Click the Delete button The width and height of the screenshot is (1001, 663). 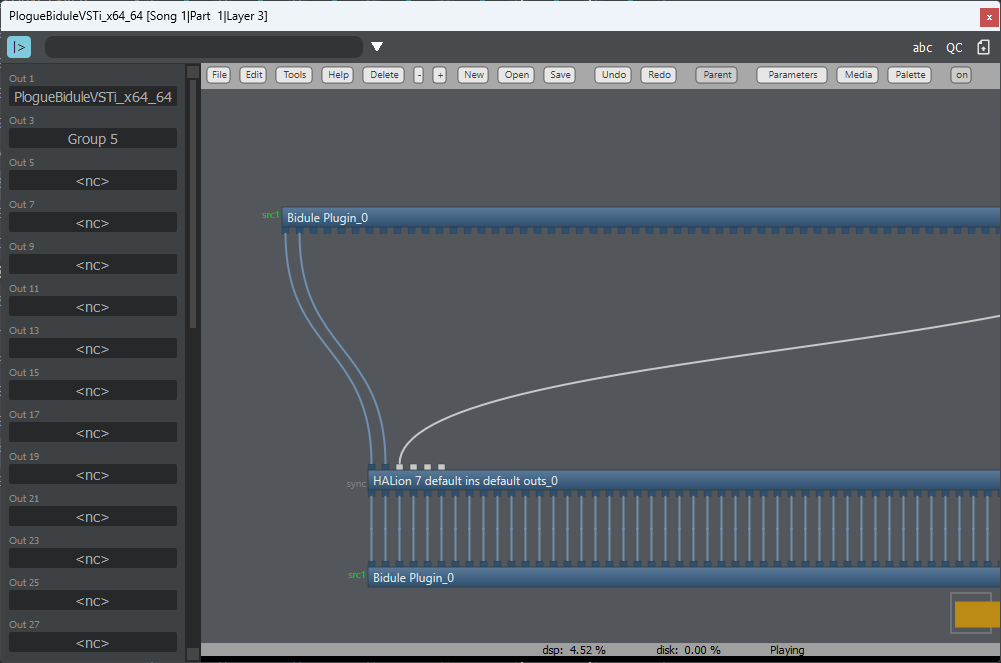384,75
